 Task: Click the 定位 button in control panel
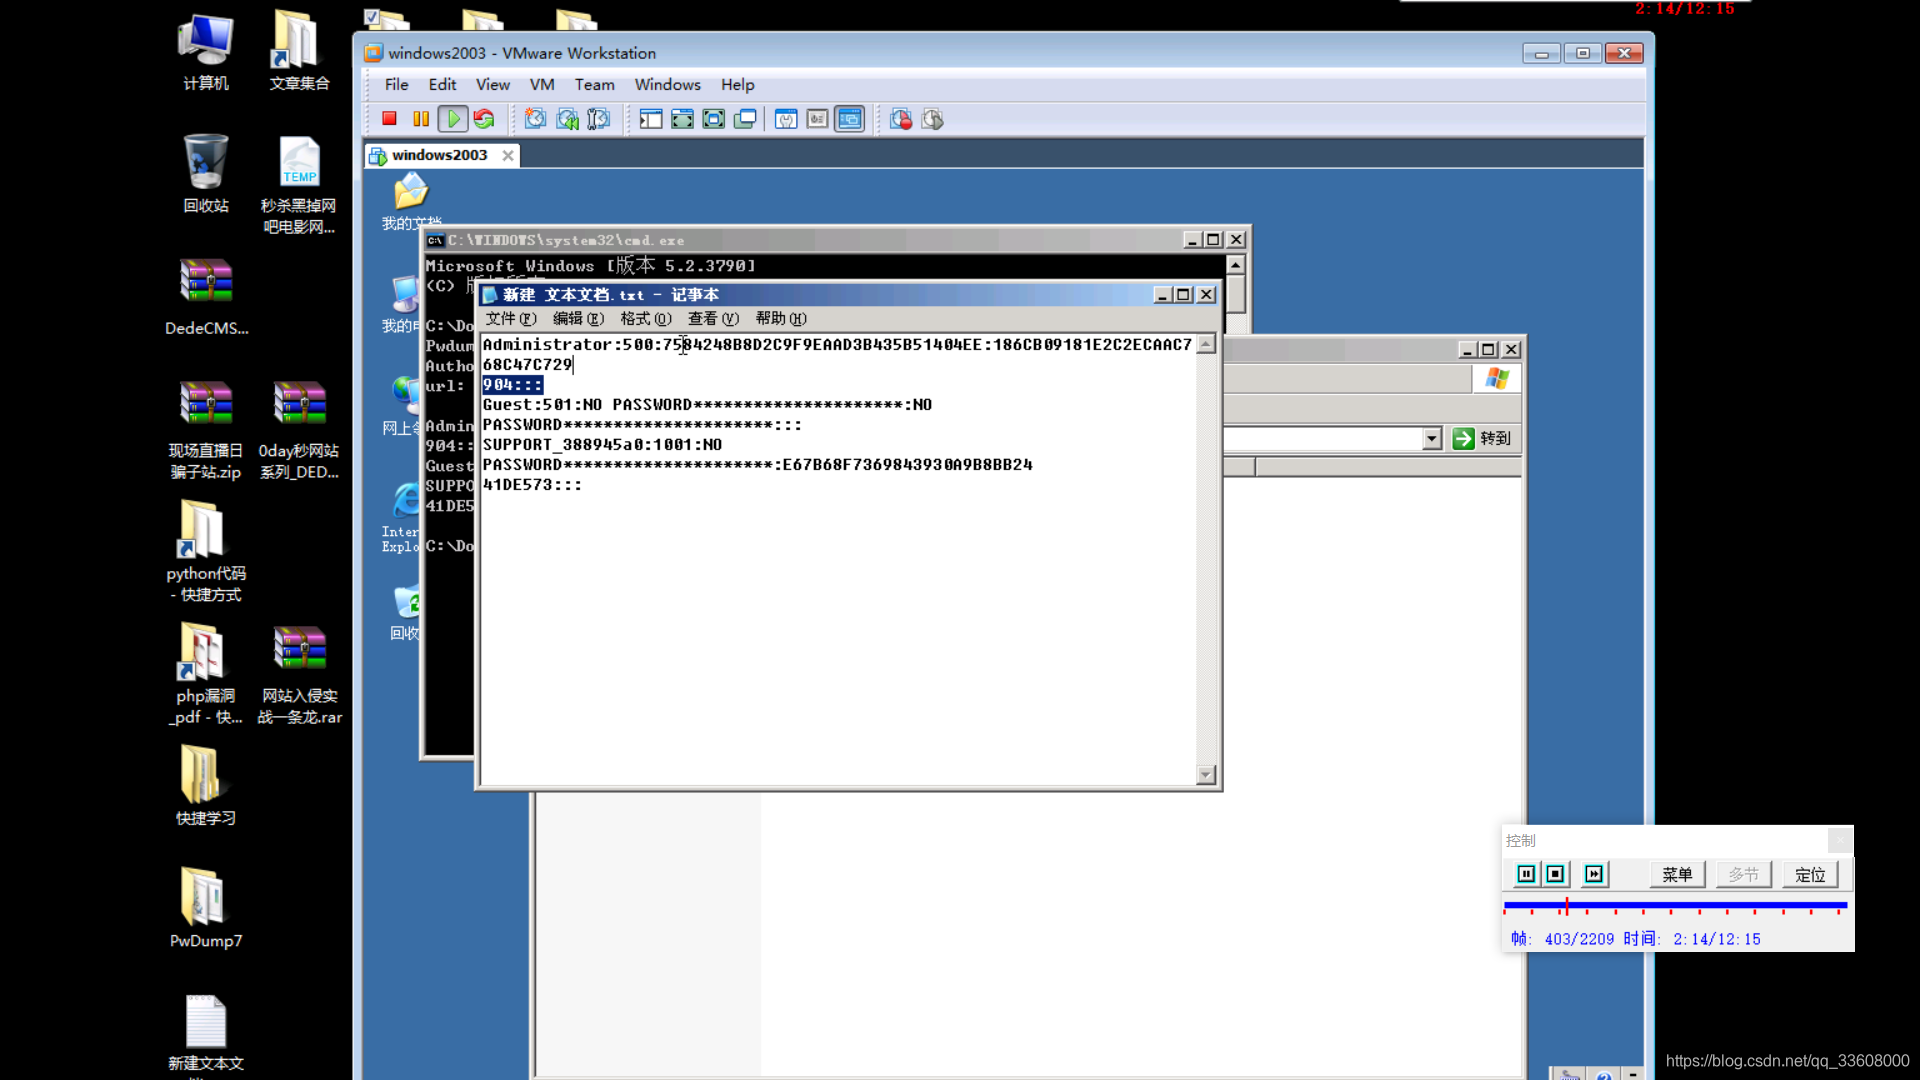(x=1810, y=874)
